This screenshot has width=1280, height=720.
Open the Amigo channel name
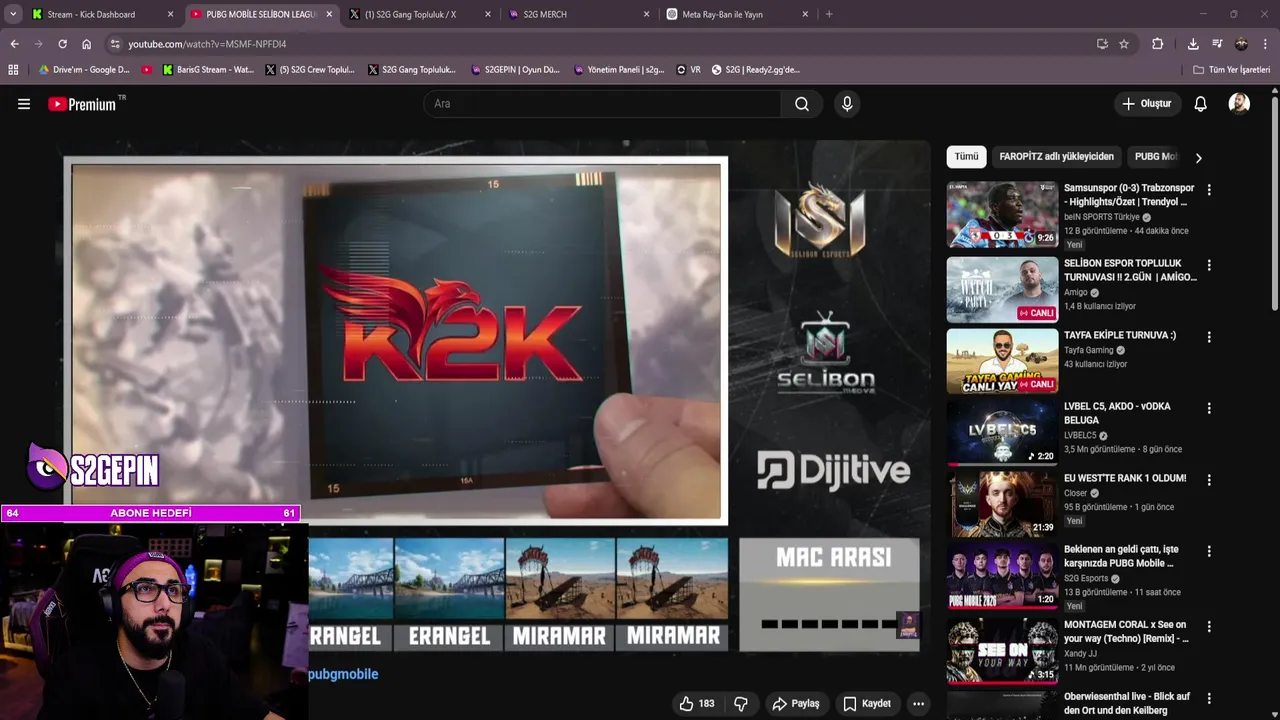(x=1075, y=292)
